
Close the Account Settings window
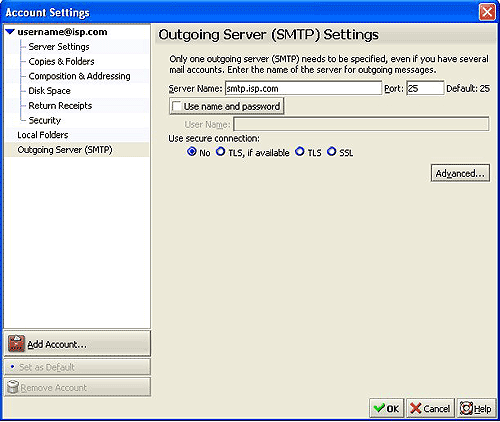tap(487, 12)
